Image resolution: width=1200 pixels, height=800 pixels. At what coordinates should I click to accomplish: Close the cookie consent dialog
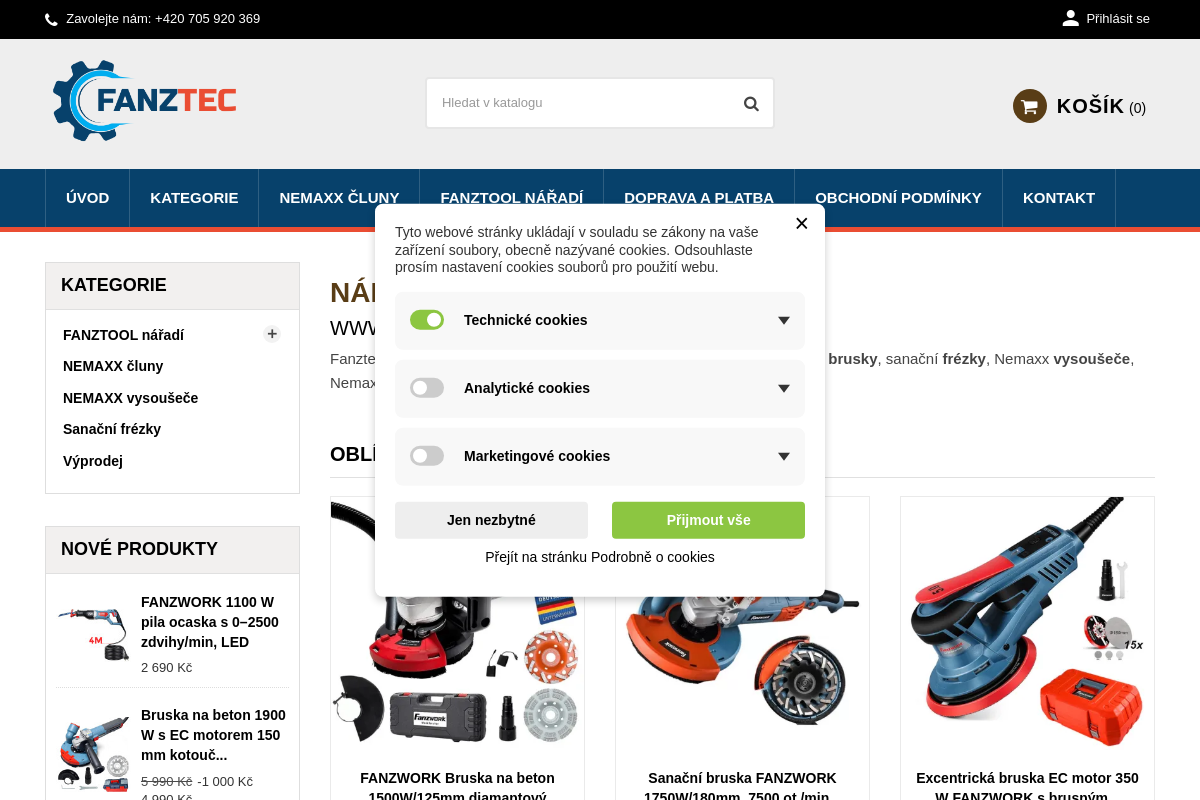point(801,223)
